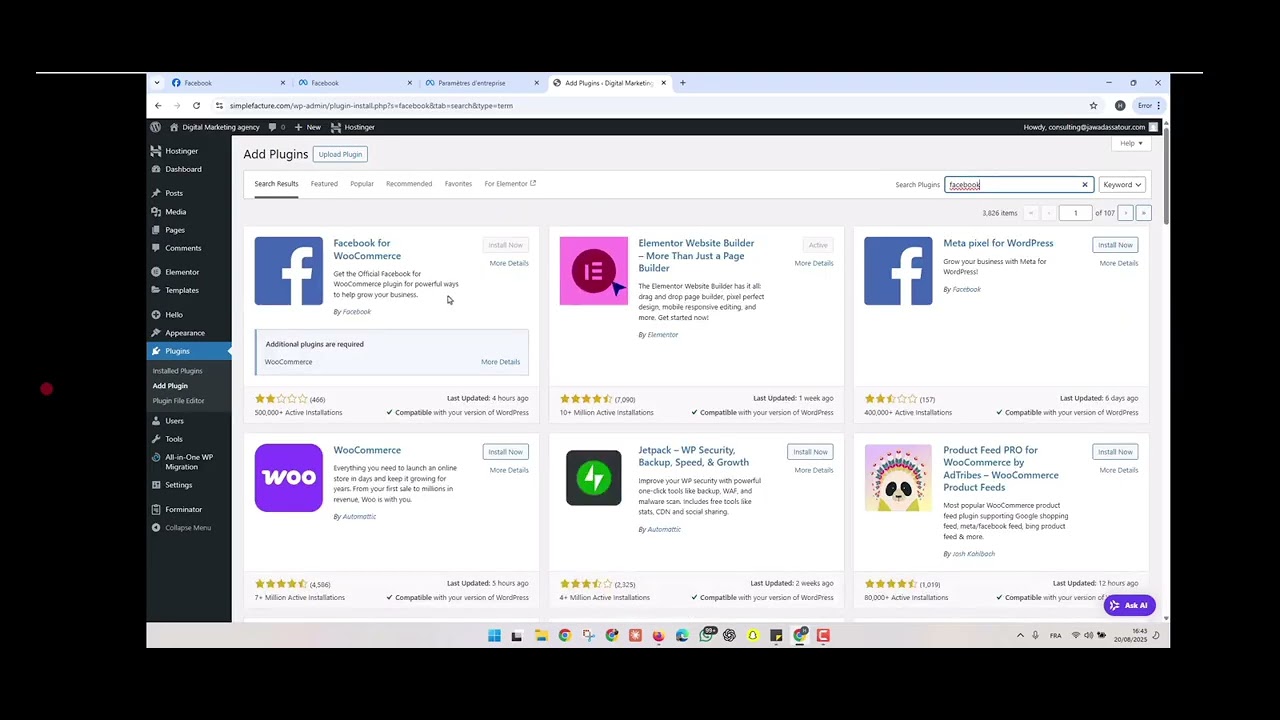Viewport: 1280px width, 720px height.
Task: Open Appearance in the sidebar
Action: [185, 333]
